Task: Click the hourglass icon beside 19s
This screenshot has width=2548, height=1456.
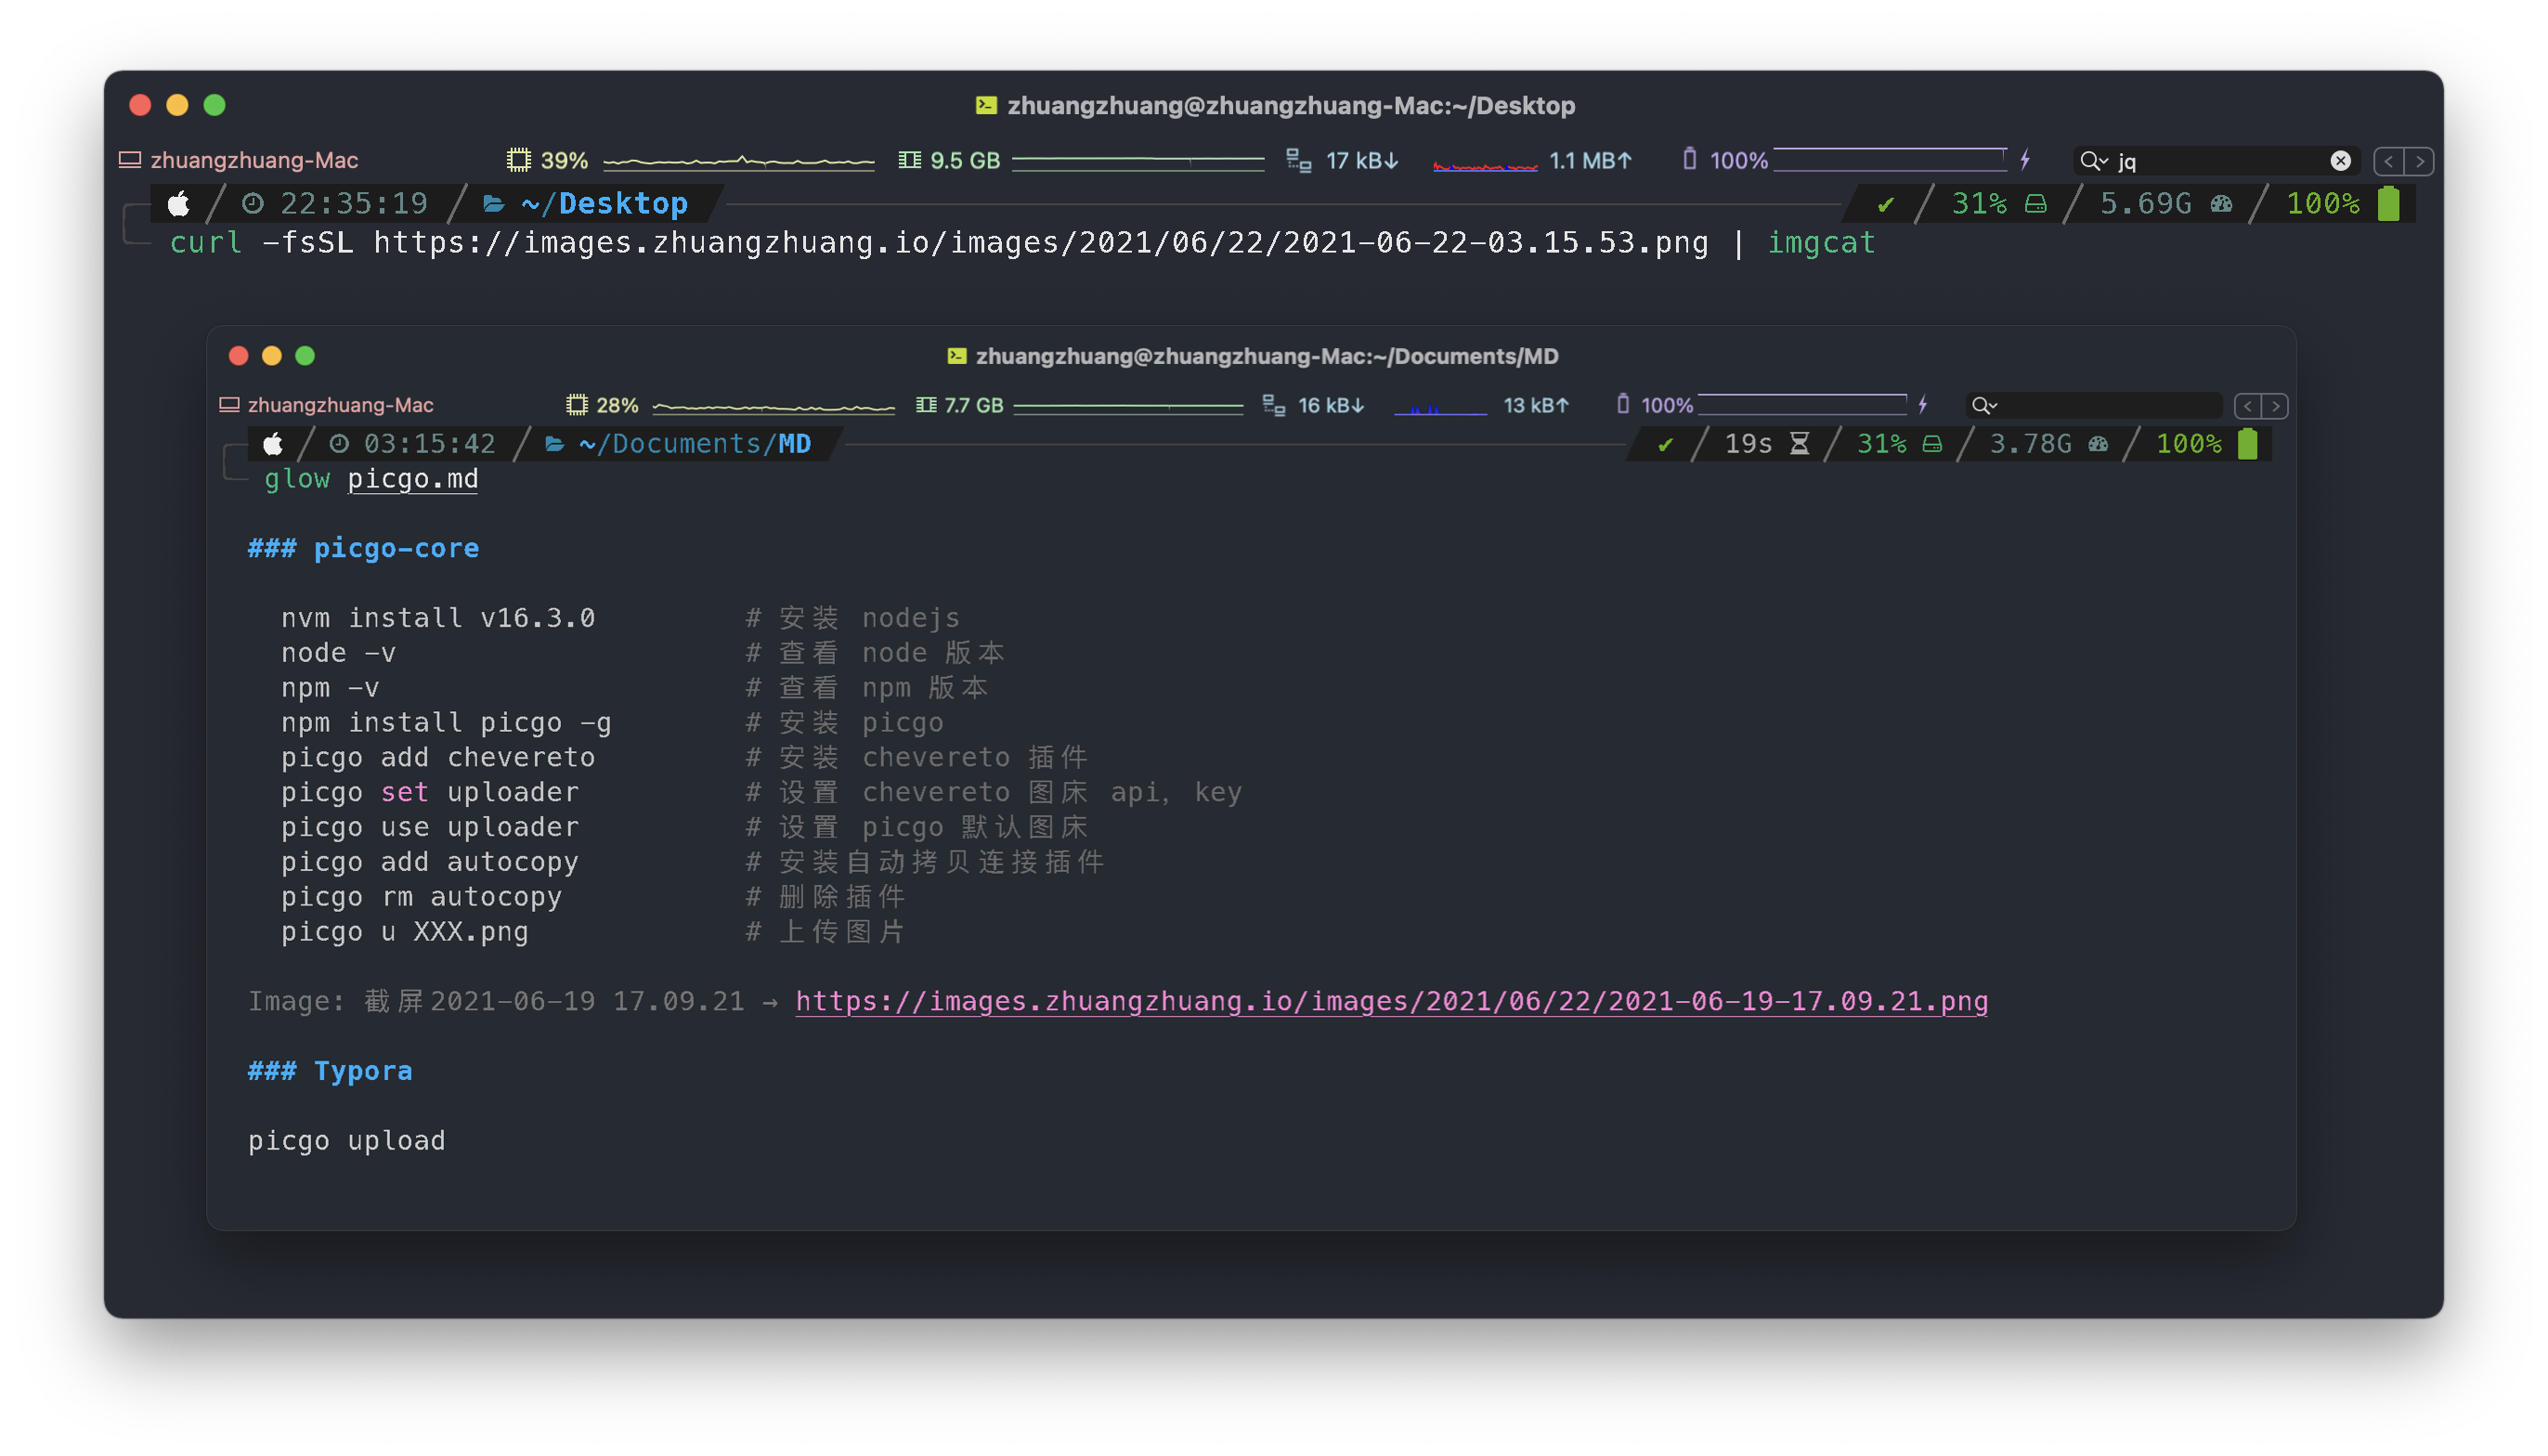Action: pos(1799,443)
